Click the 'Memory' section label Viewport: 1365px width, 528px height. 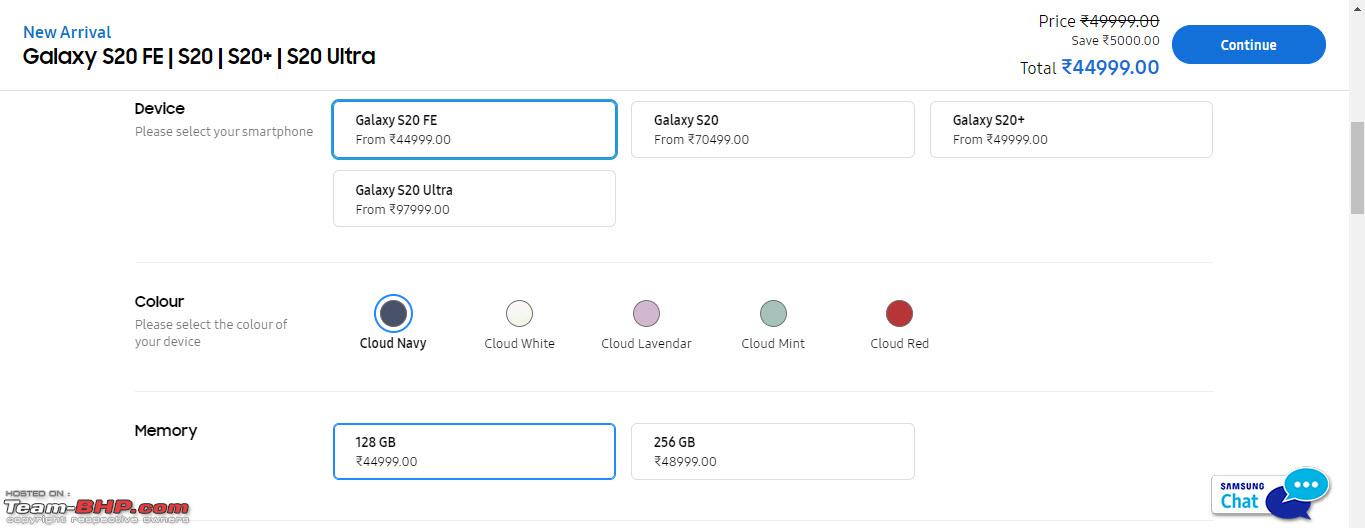(x=166, y=431)
